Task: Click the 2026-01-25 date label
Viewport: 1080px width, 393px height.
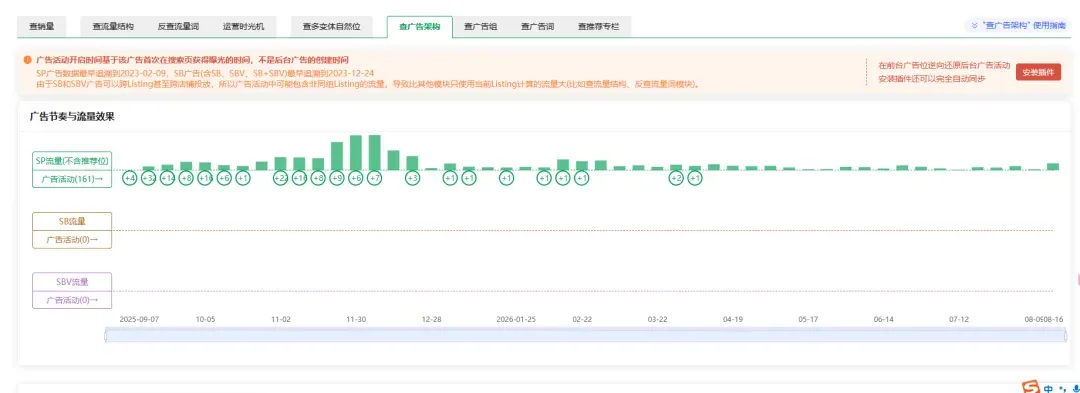Action: pos(516,319)
